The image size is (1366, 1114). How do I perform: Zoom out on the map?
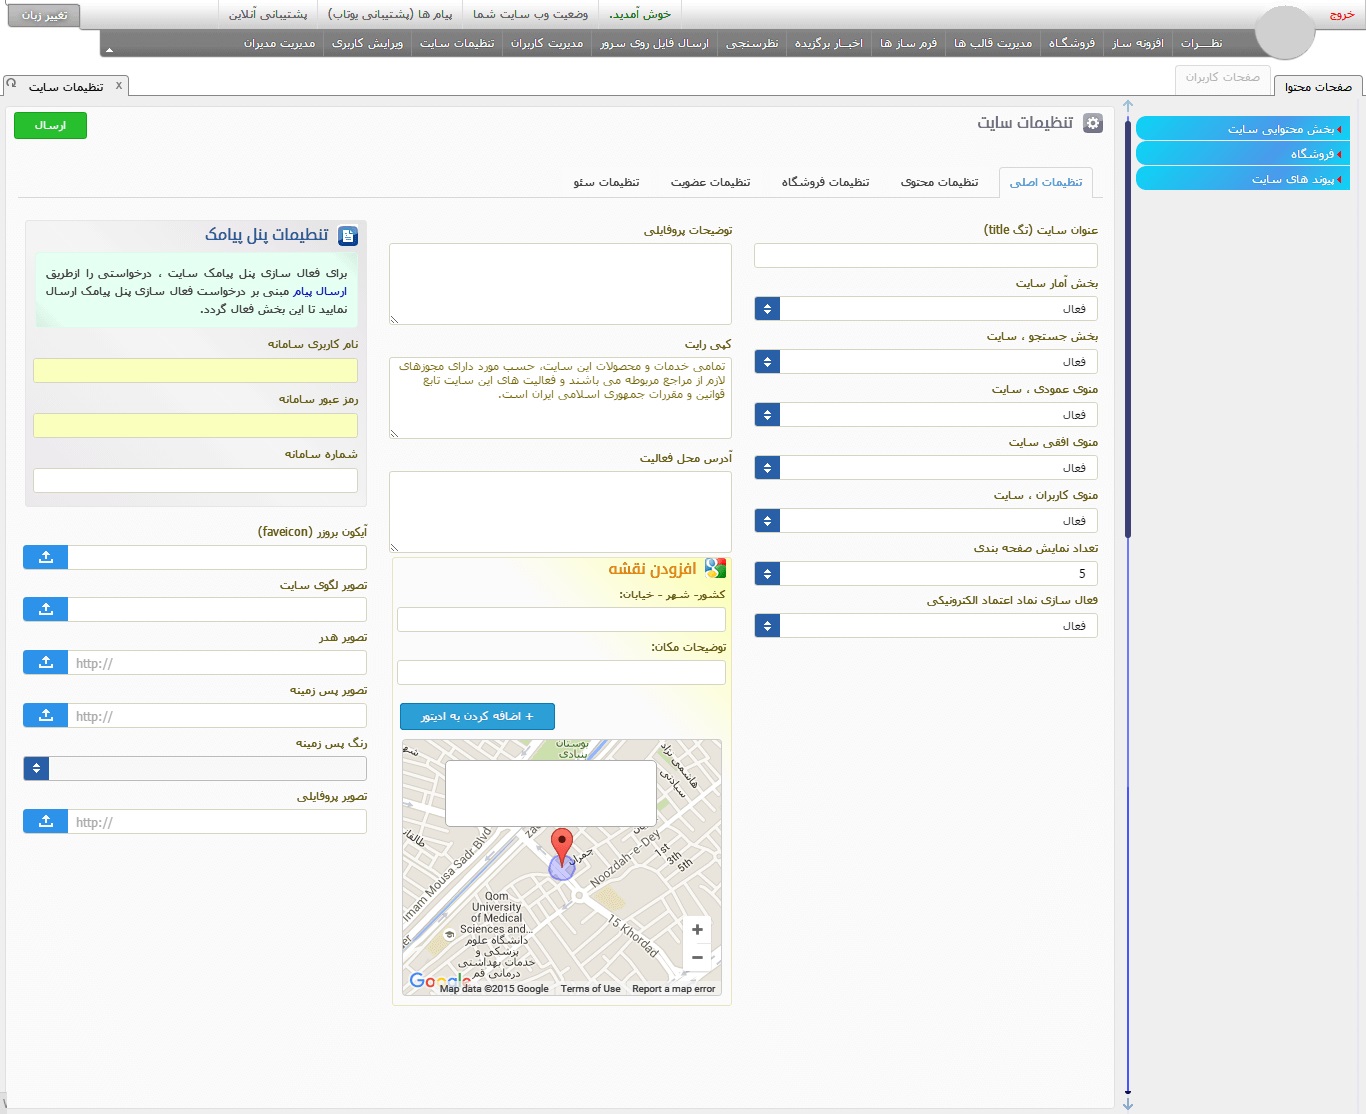[697, 957]
